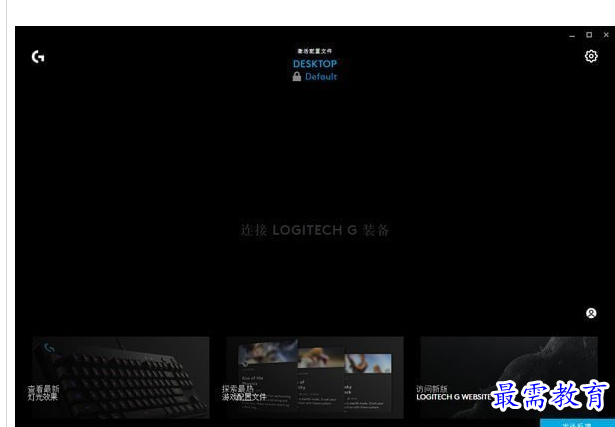Open the LOGITECH G WEBSITE card
This screenshot has height=427, width=615.
(x=509, y=377)
